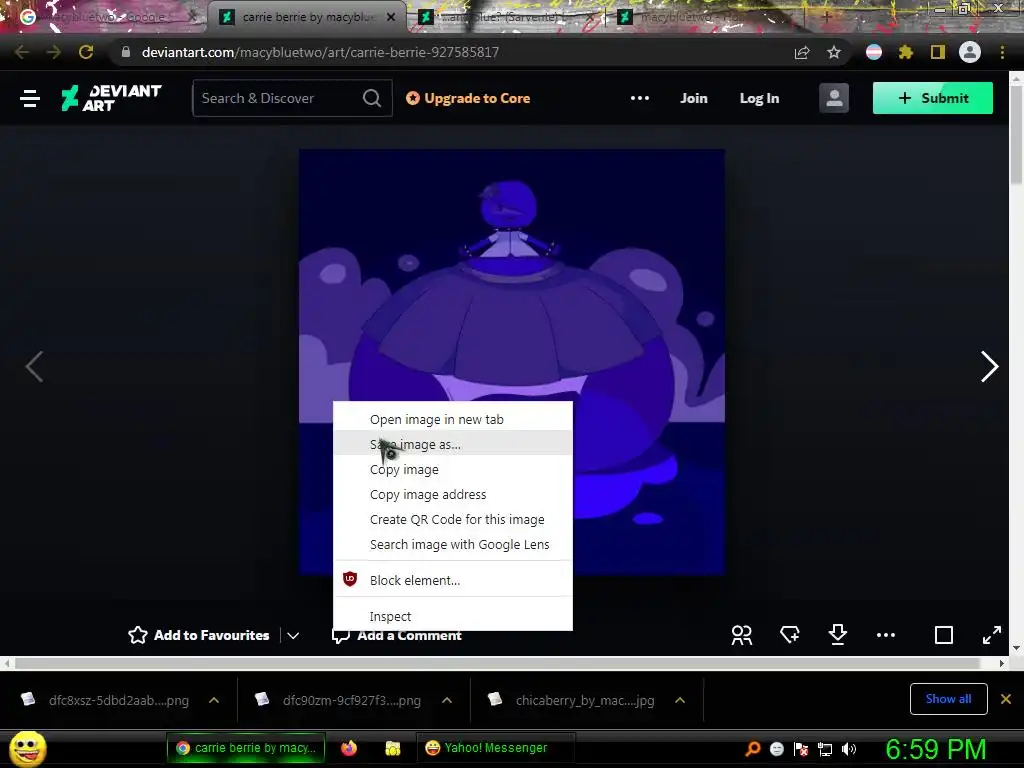Choose Search image with Google Lens
The image size is (1024, 768).
tap(453, 544)
